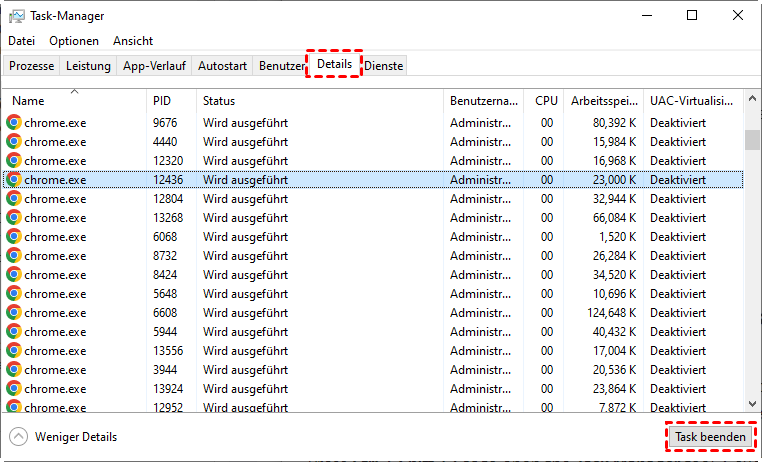Sort by the Name column header
The width and height of the screenshot is (762, 462).
pyautogui.click(x=74, y=101)
